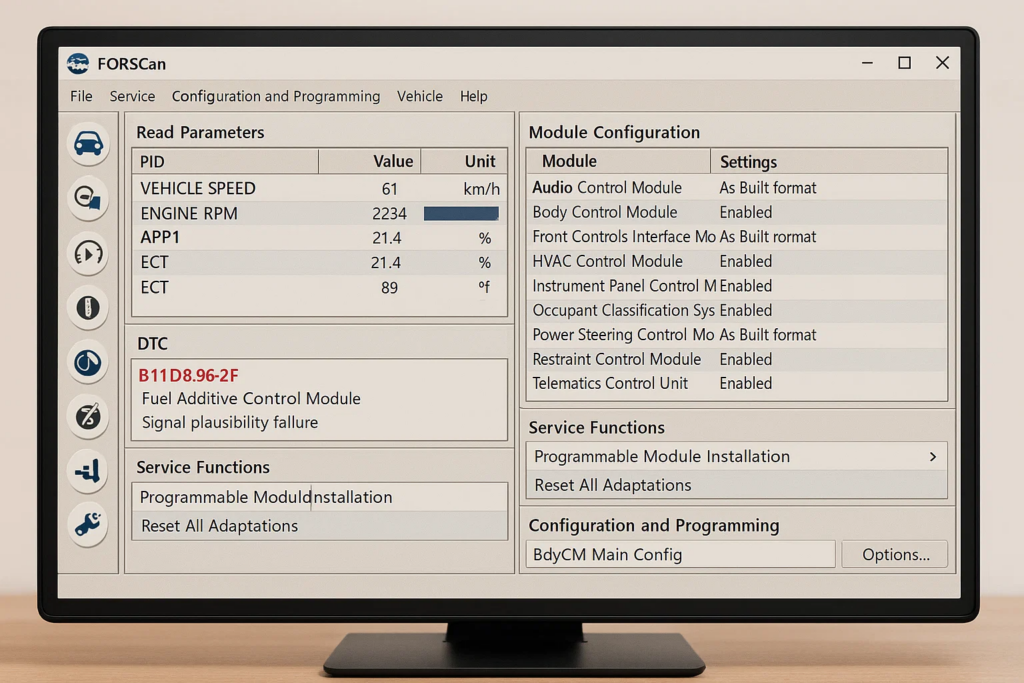Select the Audio Control Module row
This screenshot has width=1024, height=683.
(x=737, y=188)
